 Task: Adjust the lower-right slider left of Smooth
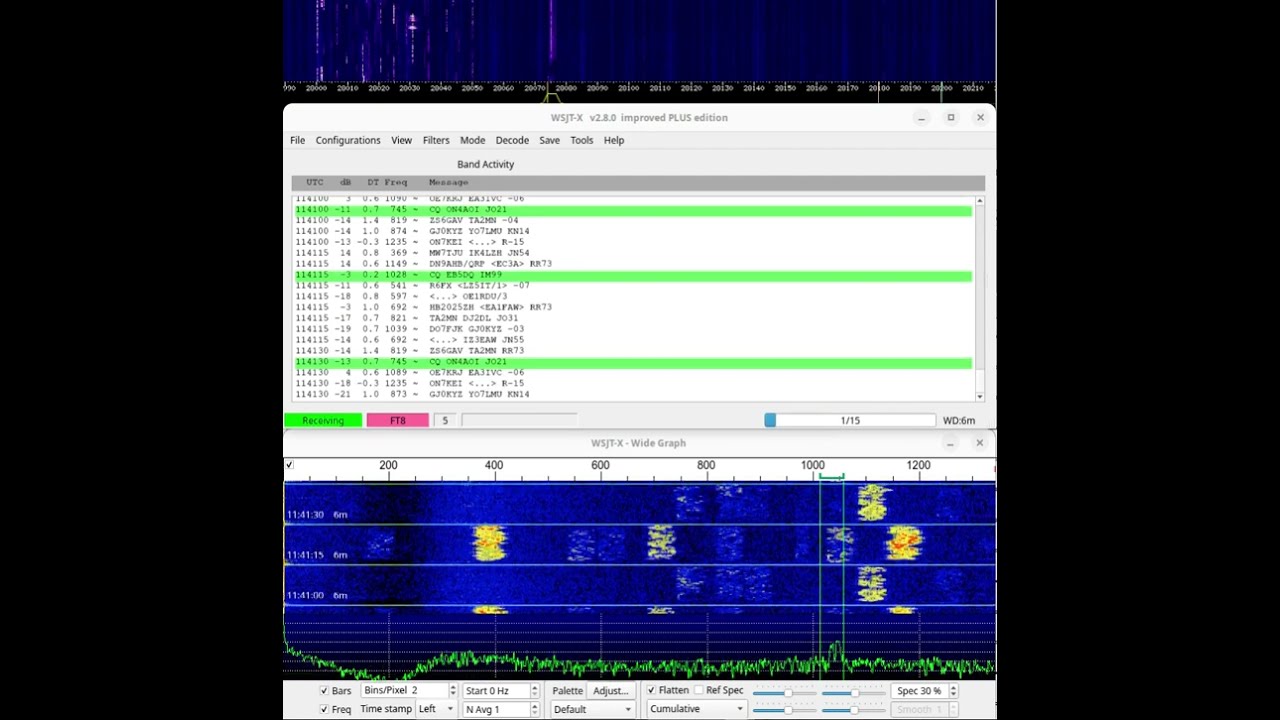pyautogui.click(x=853, y=709)
